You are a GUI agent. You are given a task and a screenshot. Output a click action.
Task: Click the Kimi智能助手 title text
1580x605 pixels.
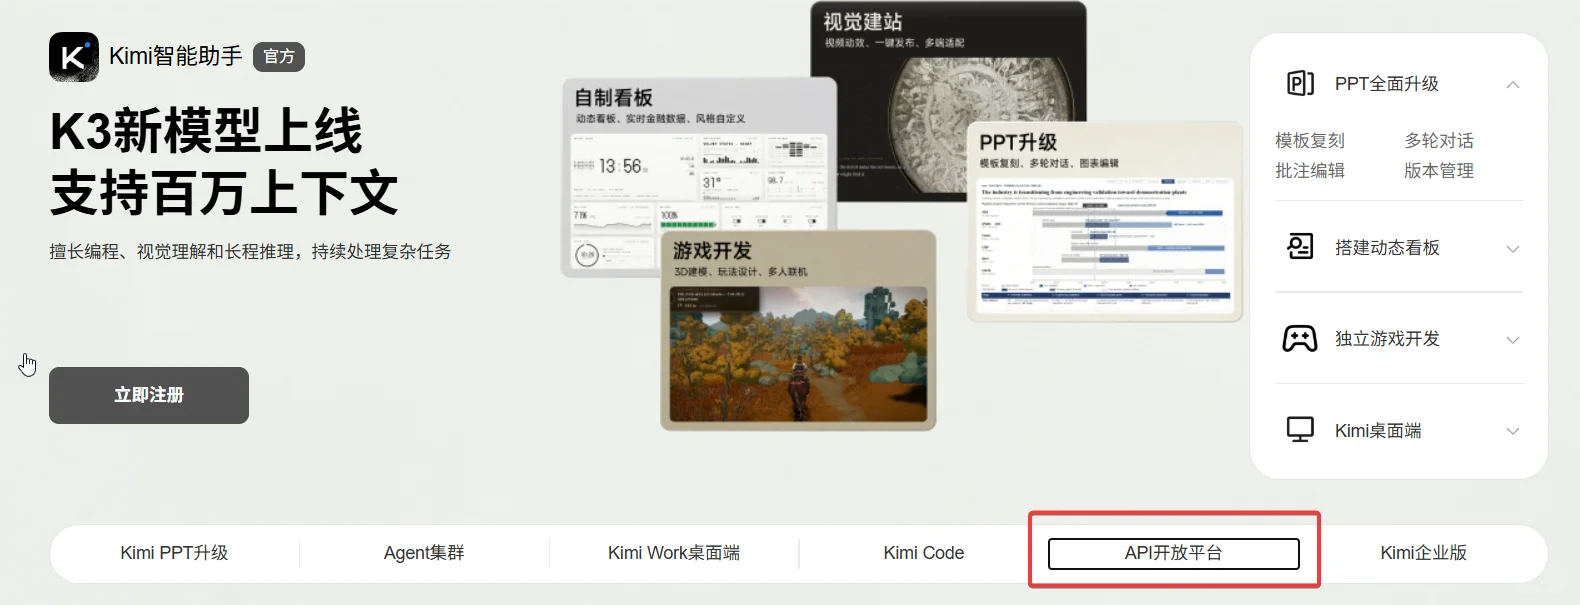176,56
